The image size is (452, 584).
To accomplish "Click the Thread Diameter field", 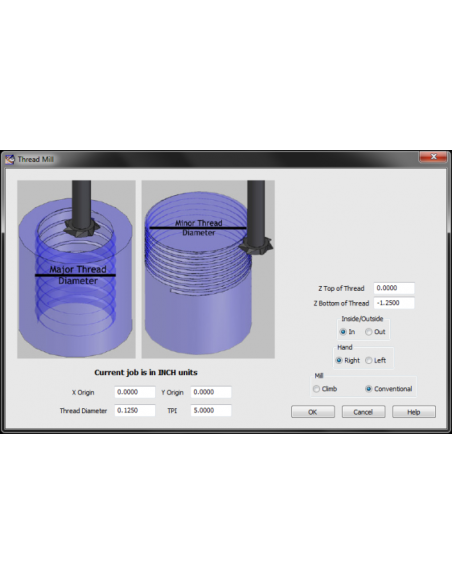I will click(x=135, y=410).
